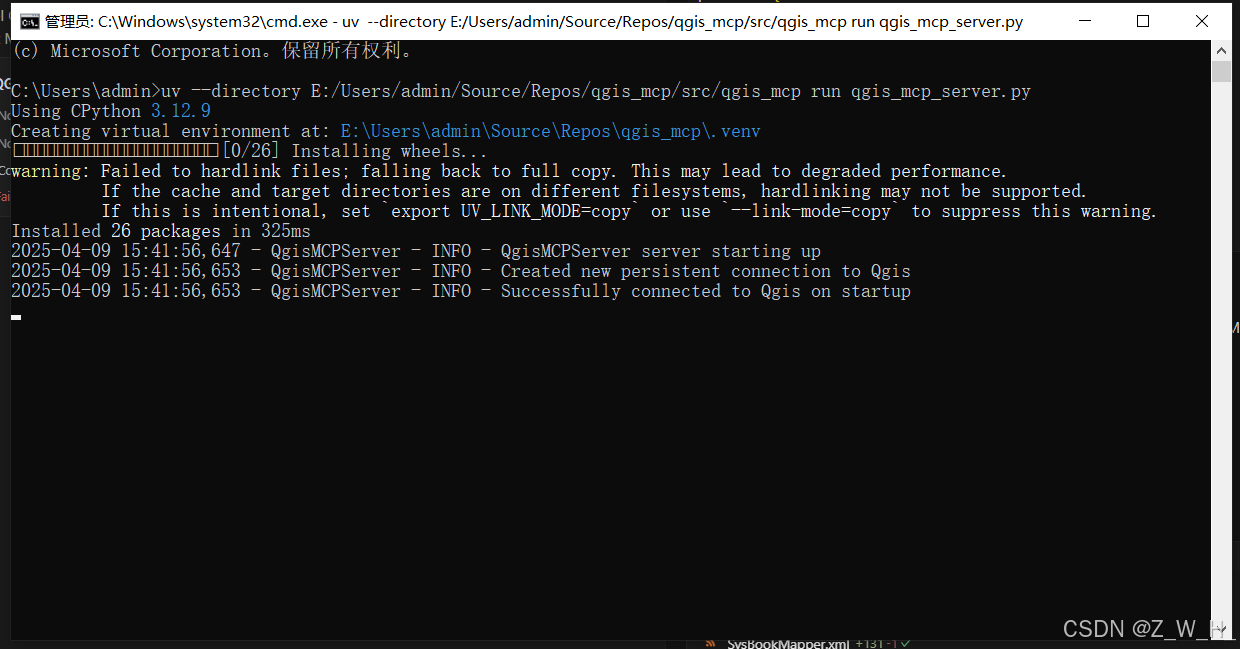Image resolution: width=1240 pixels, height=649 pixels.
Task: Click the version number '3.12.9'
Action: 181,111
